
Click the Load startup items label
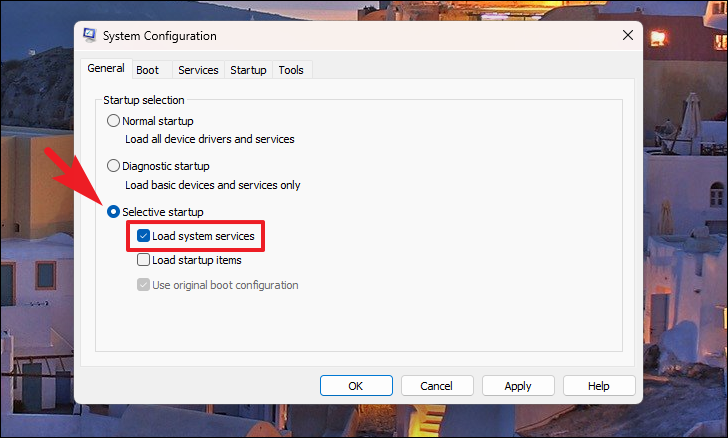tap(197, 260)
